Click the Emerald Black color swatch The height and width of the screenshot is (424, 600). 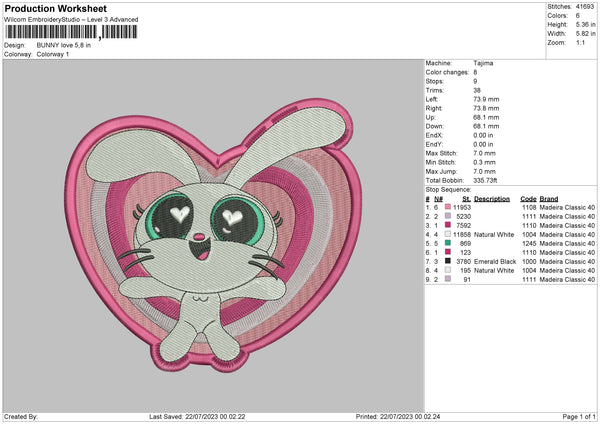pyautogui.click(x=447, y=261)
